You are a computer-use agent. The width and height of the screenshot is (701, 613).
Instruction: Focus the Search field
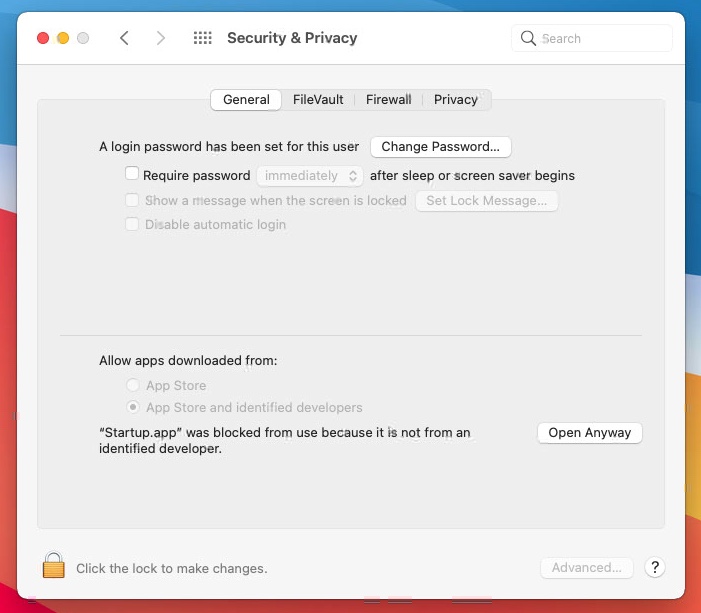click(591, 38)
